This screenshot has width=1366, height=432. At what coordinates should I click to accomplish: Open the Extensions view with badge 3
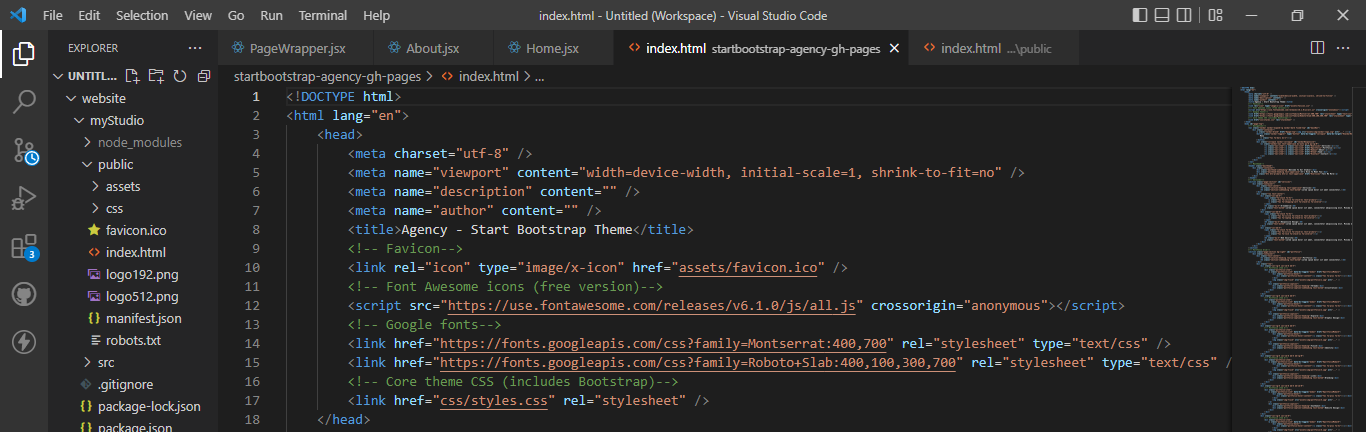click(x=24, y=247)
